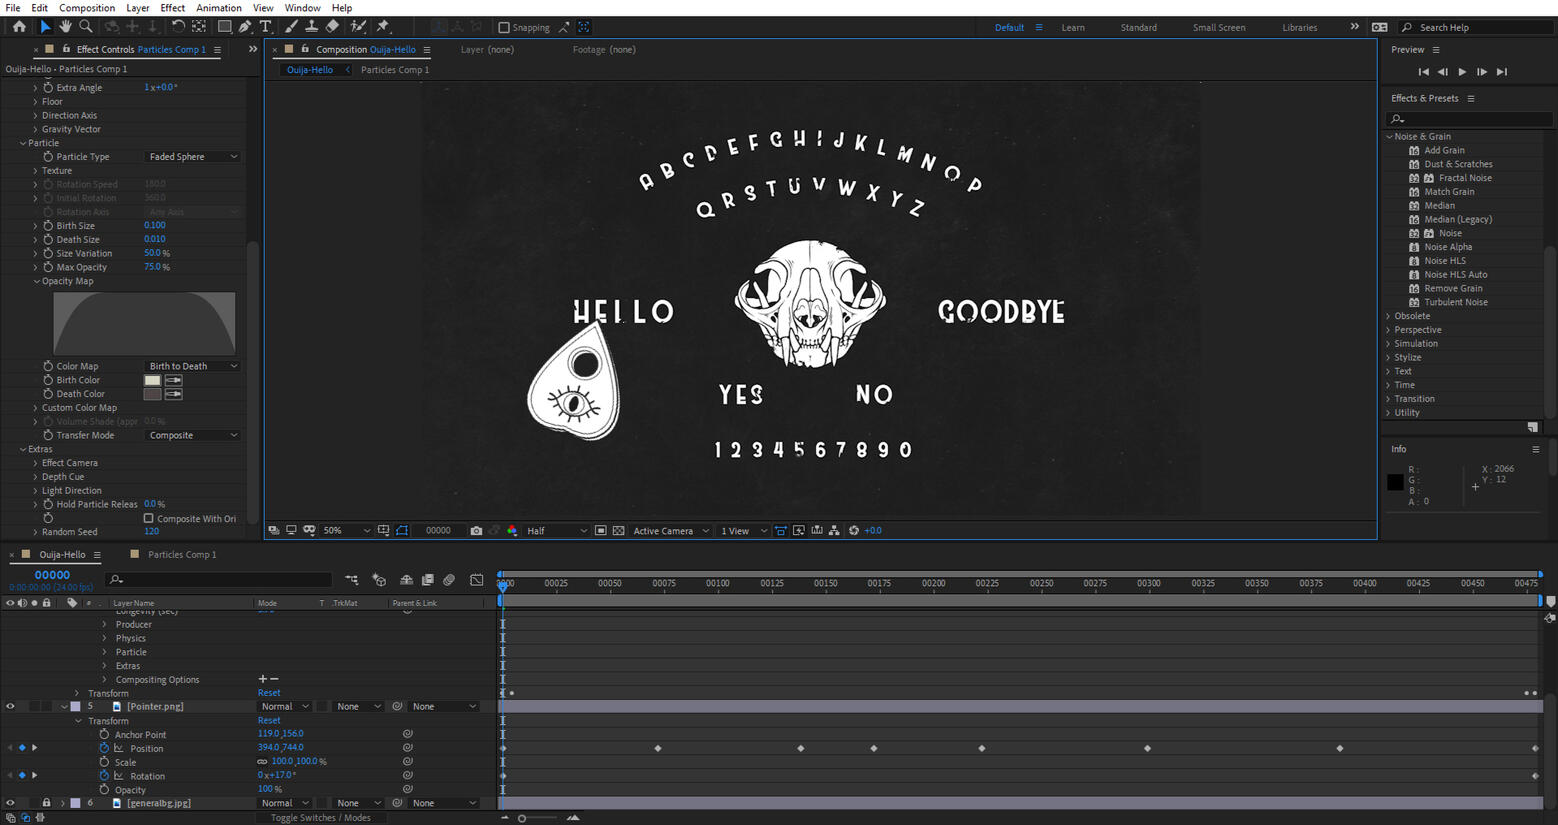Select the Zoom tool magnifier
Screen dimensions: 1558x825
(86, 27)
